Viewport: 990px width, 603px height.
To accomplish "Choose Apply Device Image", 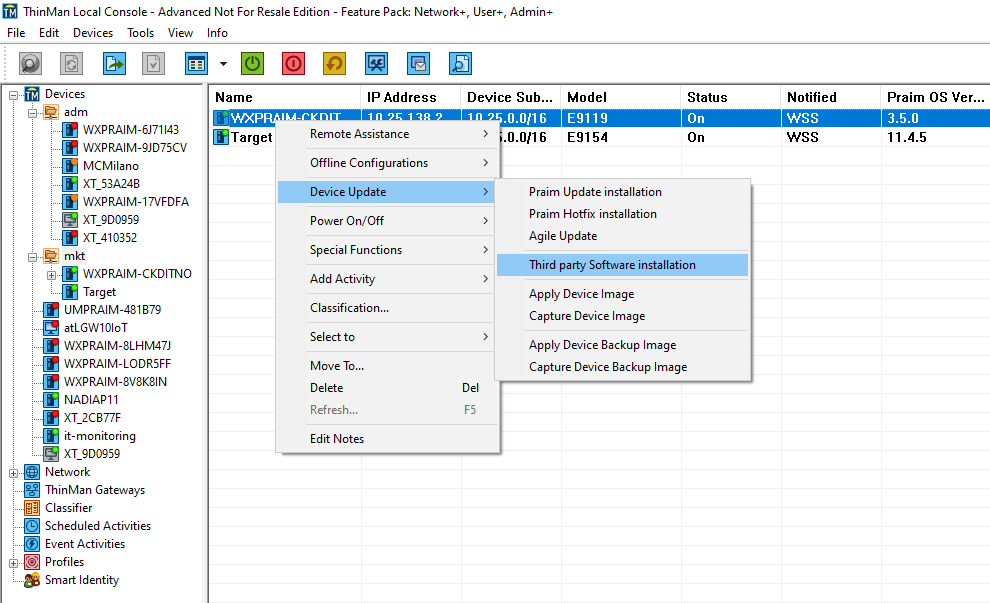I will click(x=623, y=294).
